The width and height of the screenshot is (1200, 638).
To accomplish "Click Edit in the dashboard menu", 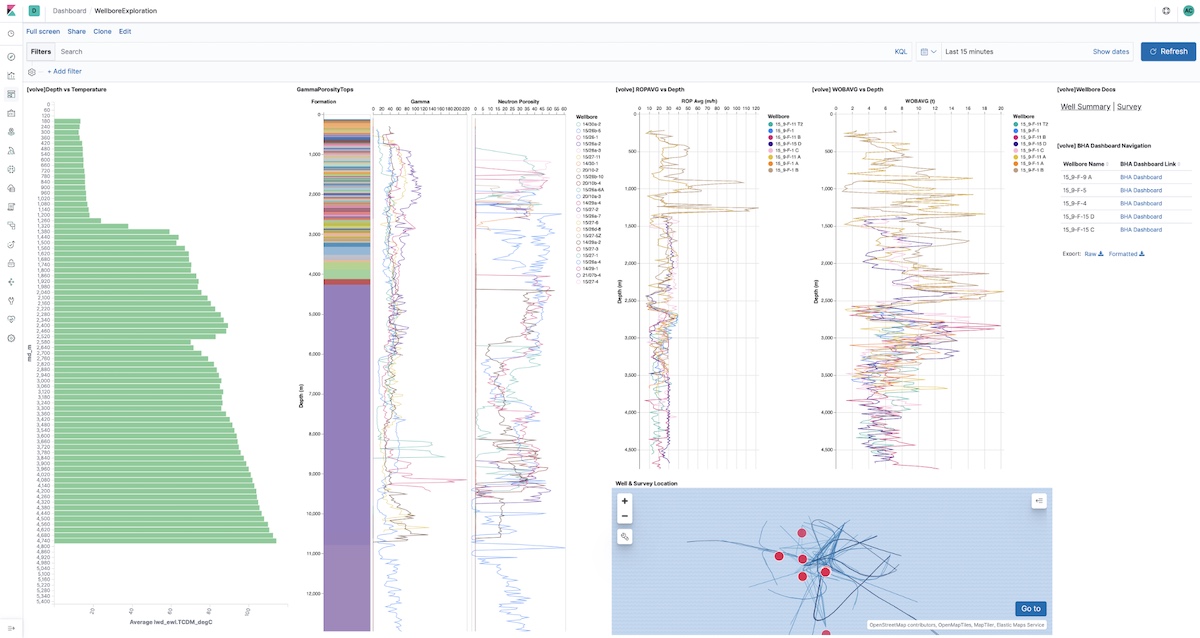I will pos(125,31).
